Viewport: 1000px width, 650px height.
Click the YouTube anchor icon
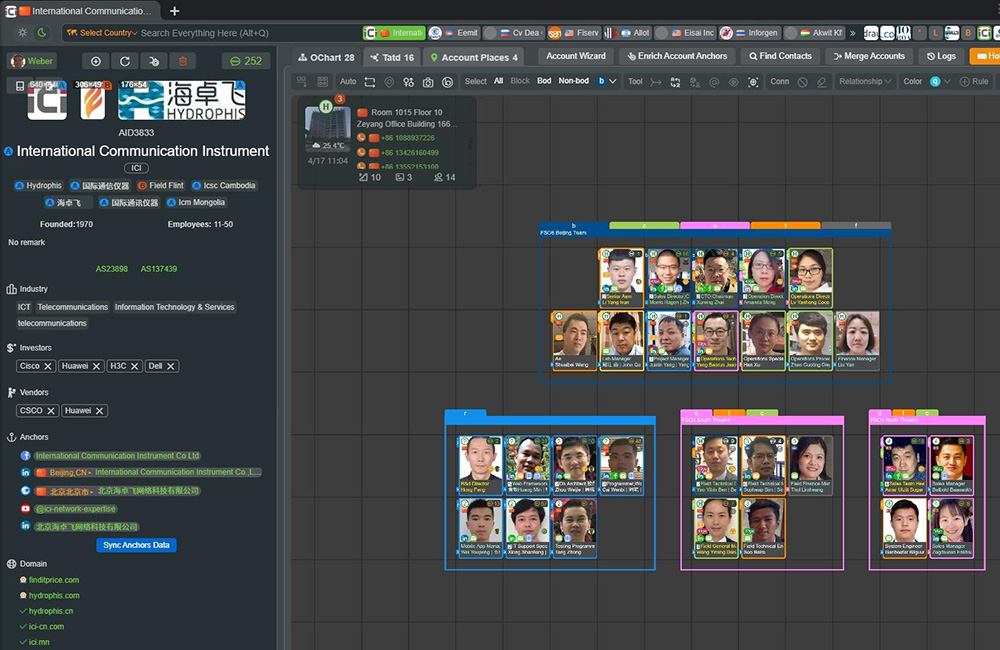tap(25, 509)
